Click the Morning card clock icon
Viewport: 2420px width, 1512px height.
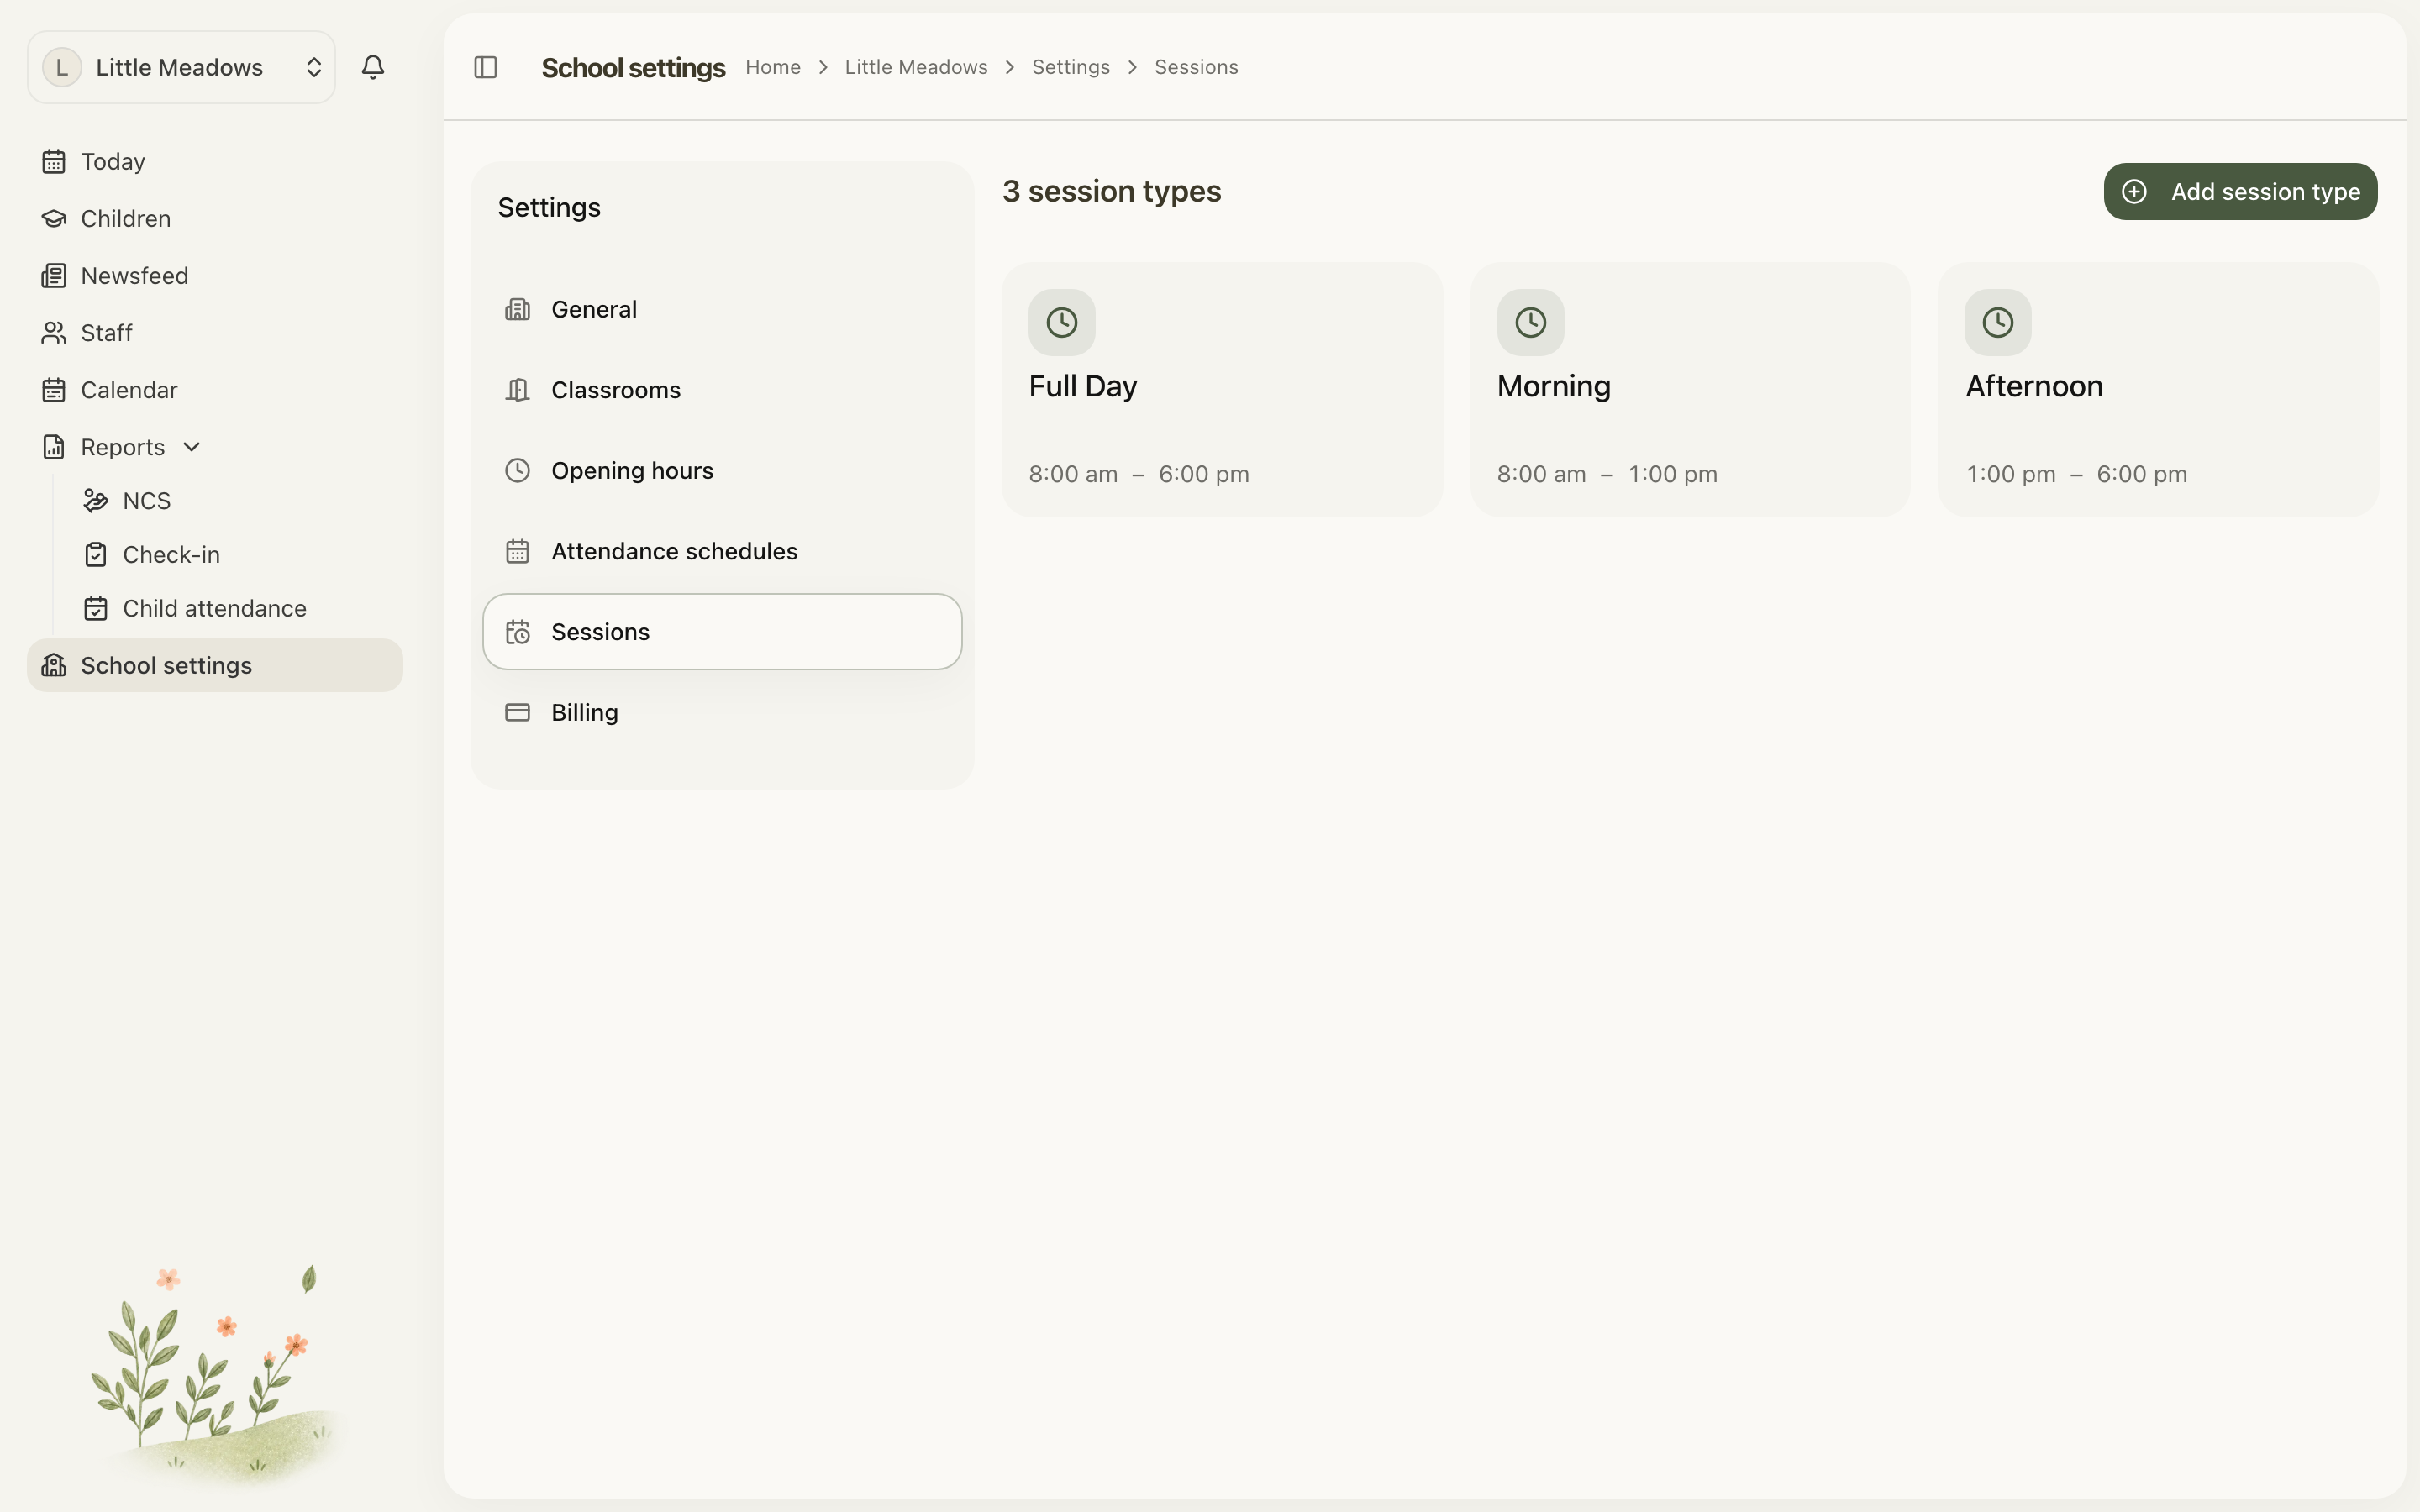coord(1530,322)
